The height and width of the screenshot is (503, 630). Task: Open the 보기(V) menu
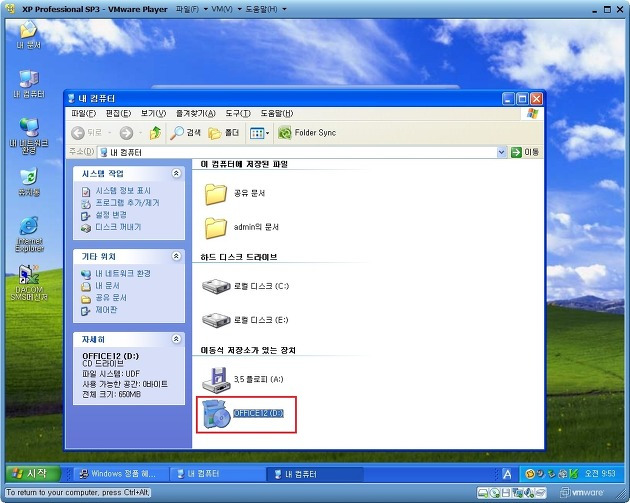point(153,114)
